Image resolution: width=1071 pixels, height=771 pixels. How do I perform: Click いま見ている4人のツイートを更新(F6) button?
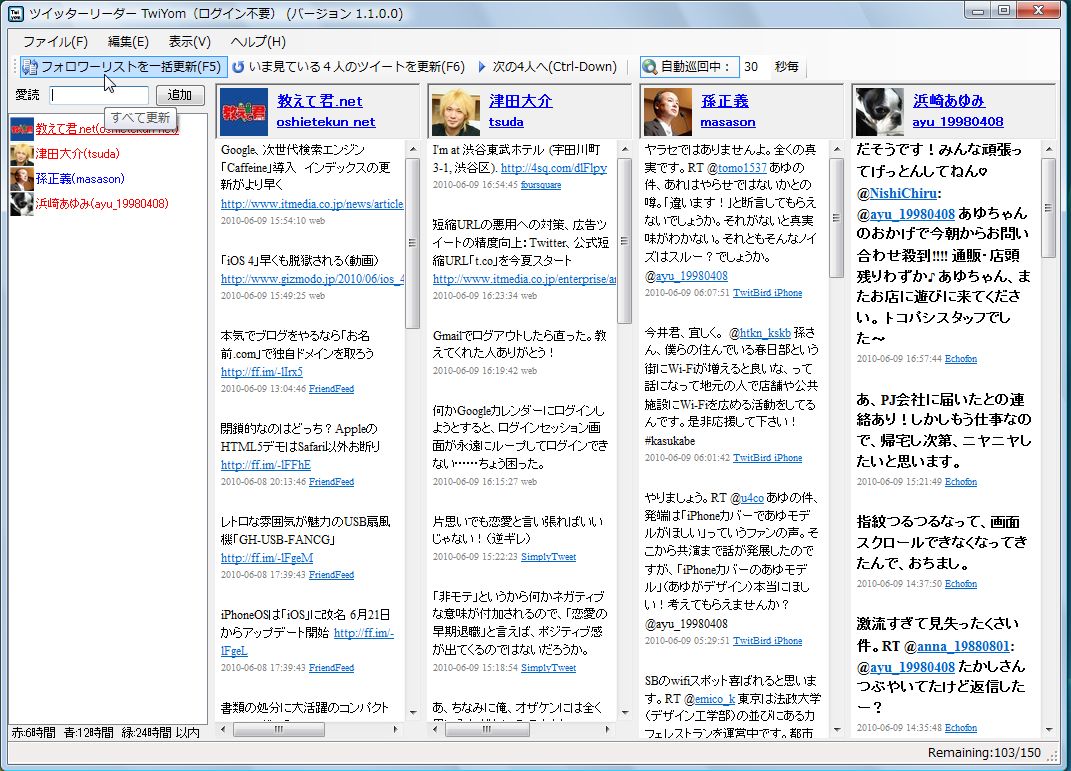(x=348, y=67)
